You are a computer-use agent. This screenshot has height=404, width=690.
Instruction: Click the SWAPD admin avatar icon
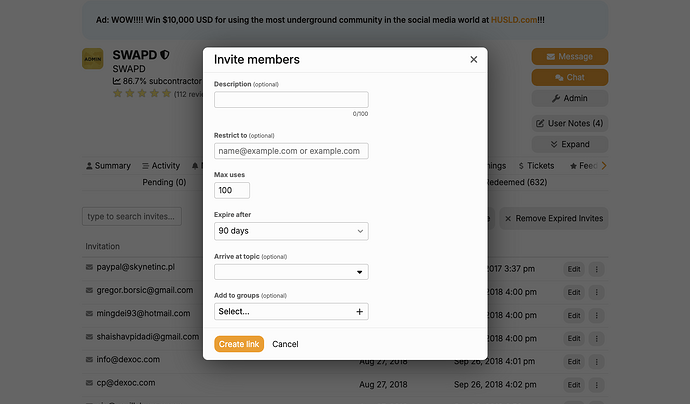(92, 59)
